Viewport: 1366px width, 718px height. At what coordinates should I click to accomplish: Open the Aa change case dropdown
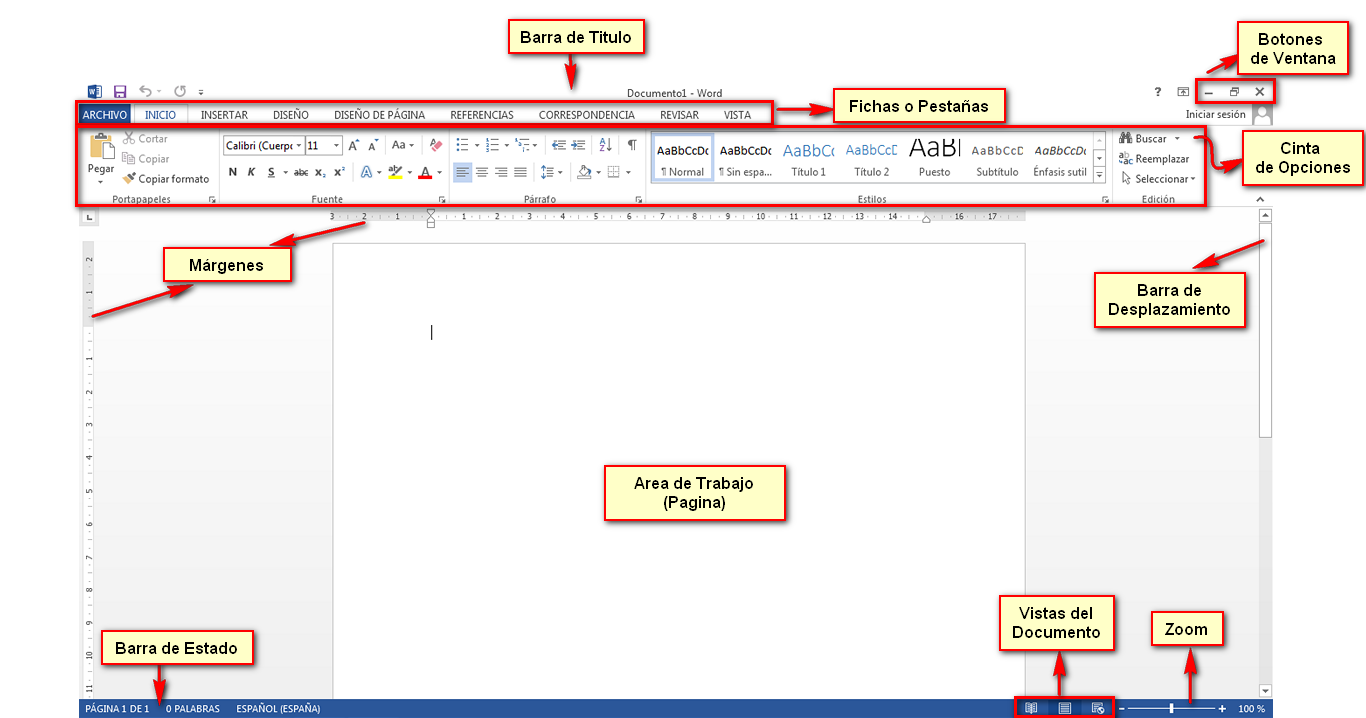click(402, 145)
